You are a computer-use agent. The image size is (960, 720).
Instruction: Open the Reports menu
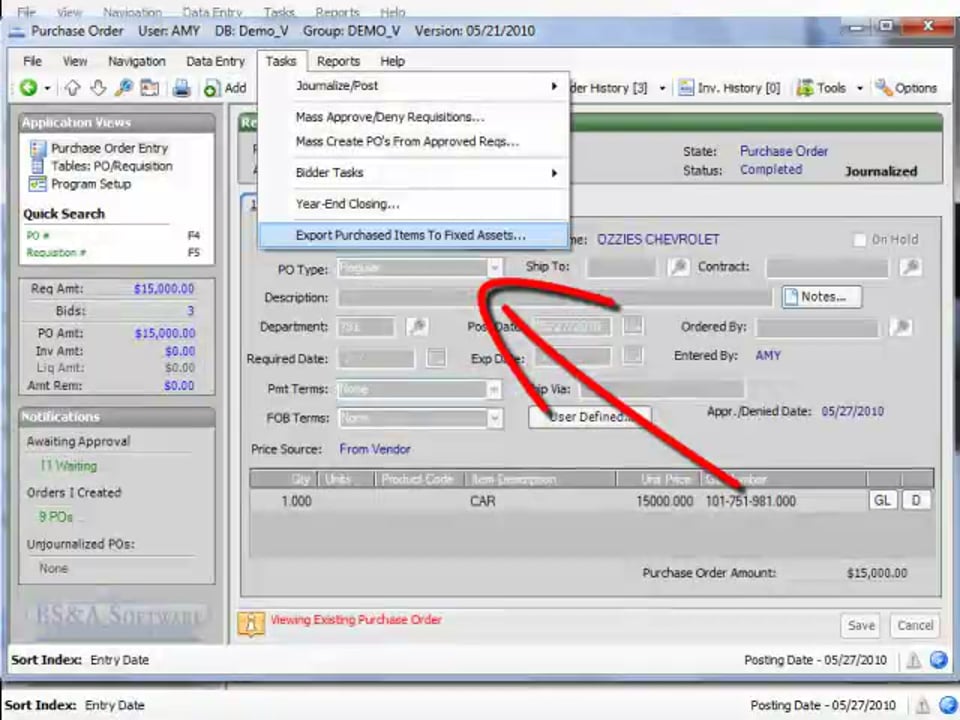(x=338, y=61)
